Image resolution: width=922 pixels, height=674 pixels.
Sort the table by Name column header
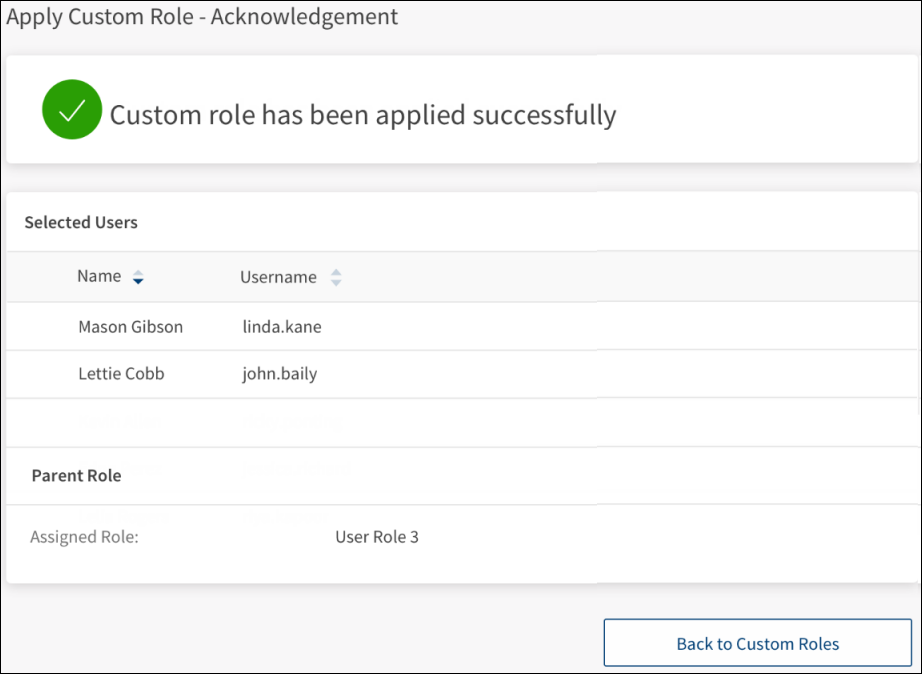pyautogui.click(x=99, y=277)
